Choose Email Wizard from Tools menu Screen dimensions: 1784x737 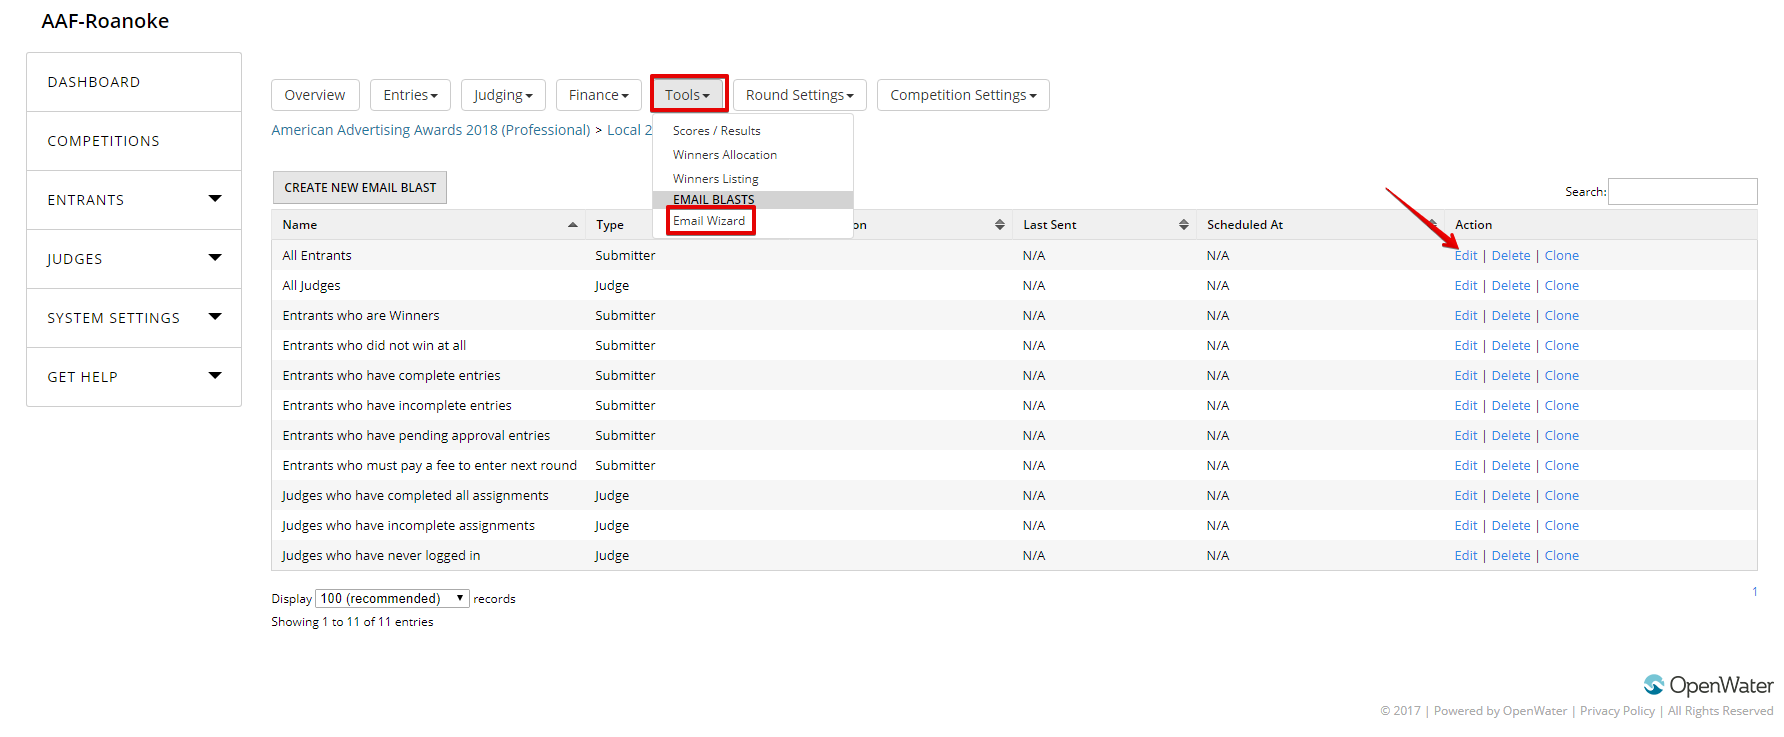[x=710, y=221]
